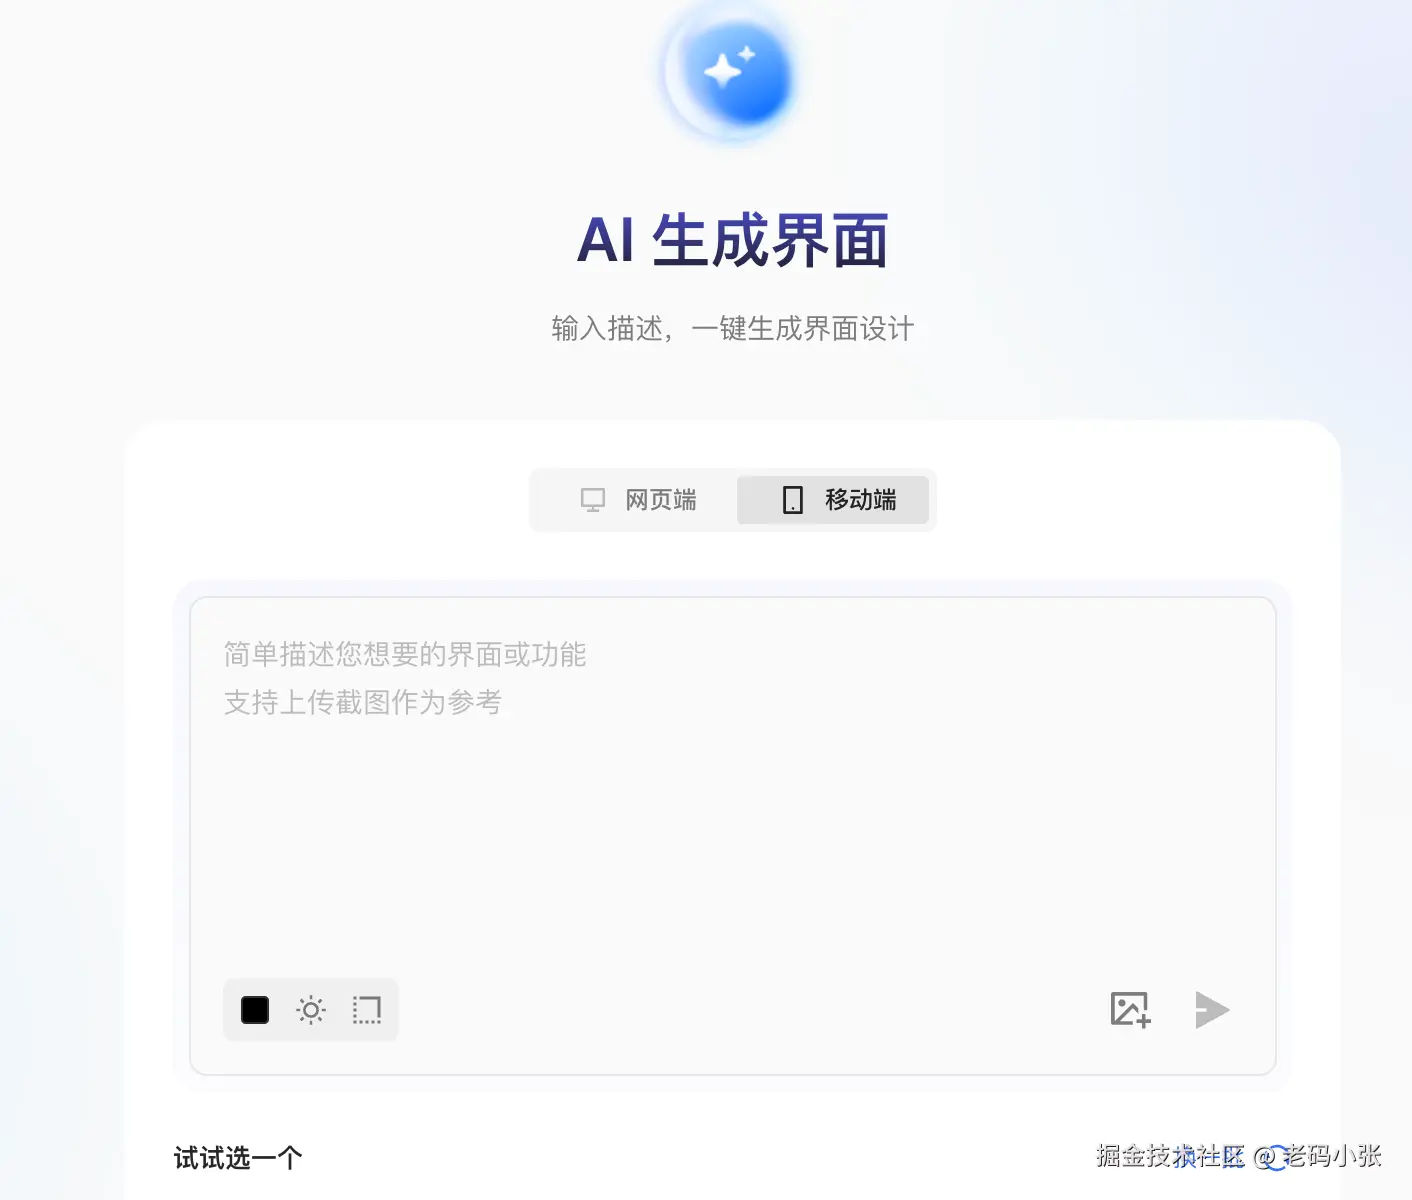Screen dimensions: 1412x1200
Task: Click the gray send arrow icon
Action: [x=1211, y=1009]
